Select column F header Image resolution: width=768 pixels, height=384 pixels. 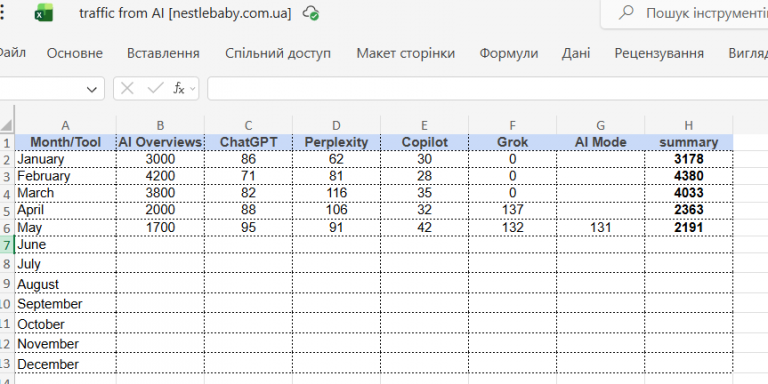tap(512, 125)
